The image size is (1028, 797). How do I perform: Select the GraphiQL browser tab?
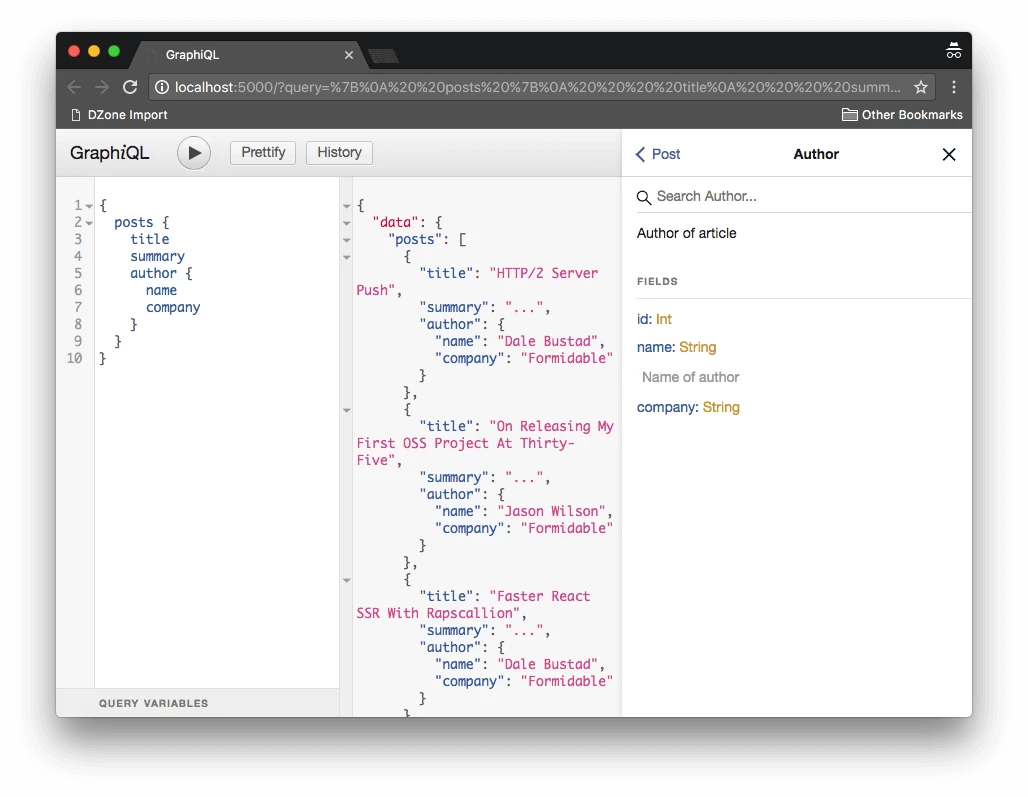[x=249, y=55]
